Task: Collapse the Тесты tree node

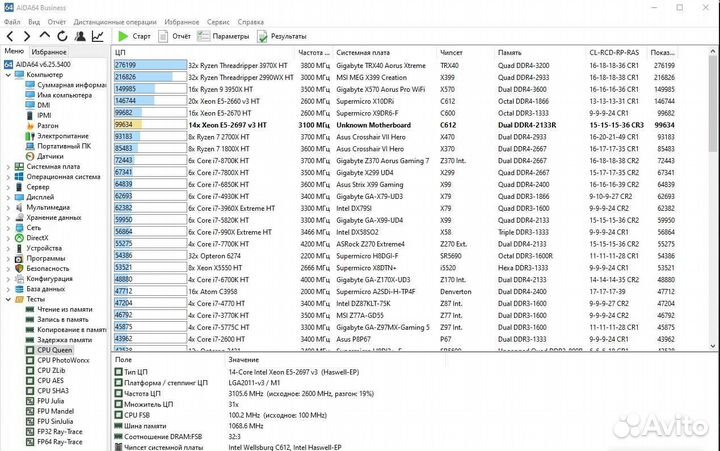Action: 9,298
